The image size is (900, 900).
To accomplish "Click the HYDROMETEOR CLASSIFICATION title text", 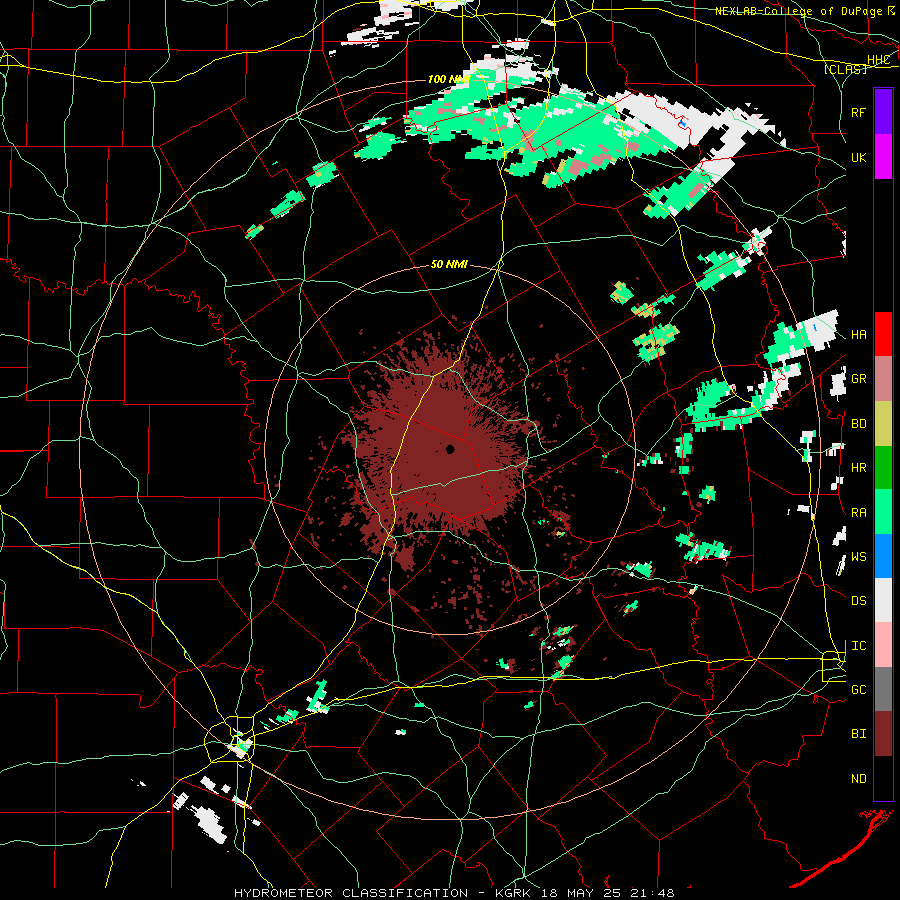I will point(351,893).
